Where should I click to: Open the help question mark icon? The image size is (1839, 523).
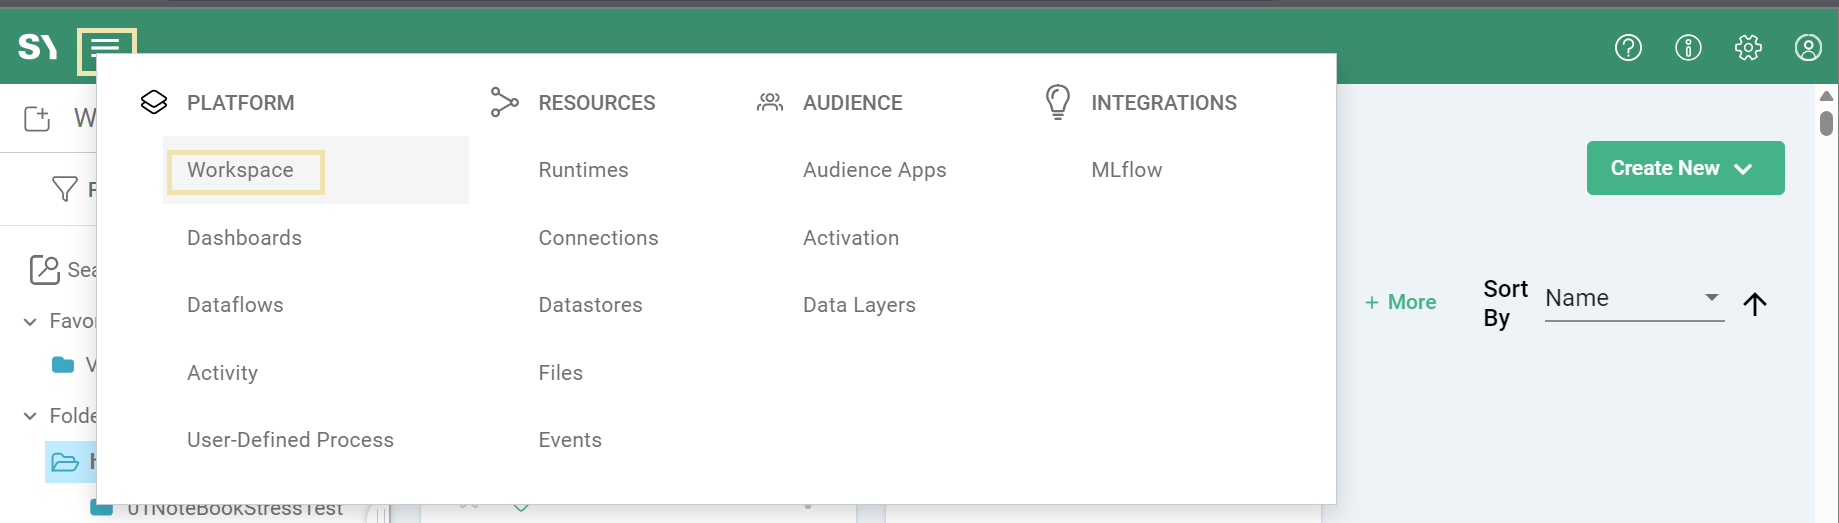pyautogui.click(x=1628, y=47)
